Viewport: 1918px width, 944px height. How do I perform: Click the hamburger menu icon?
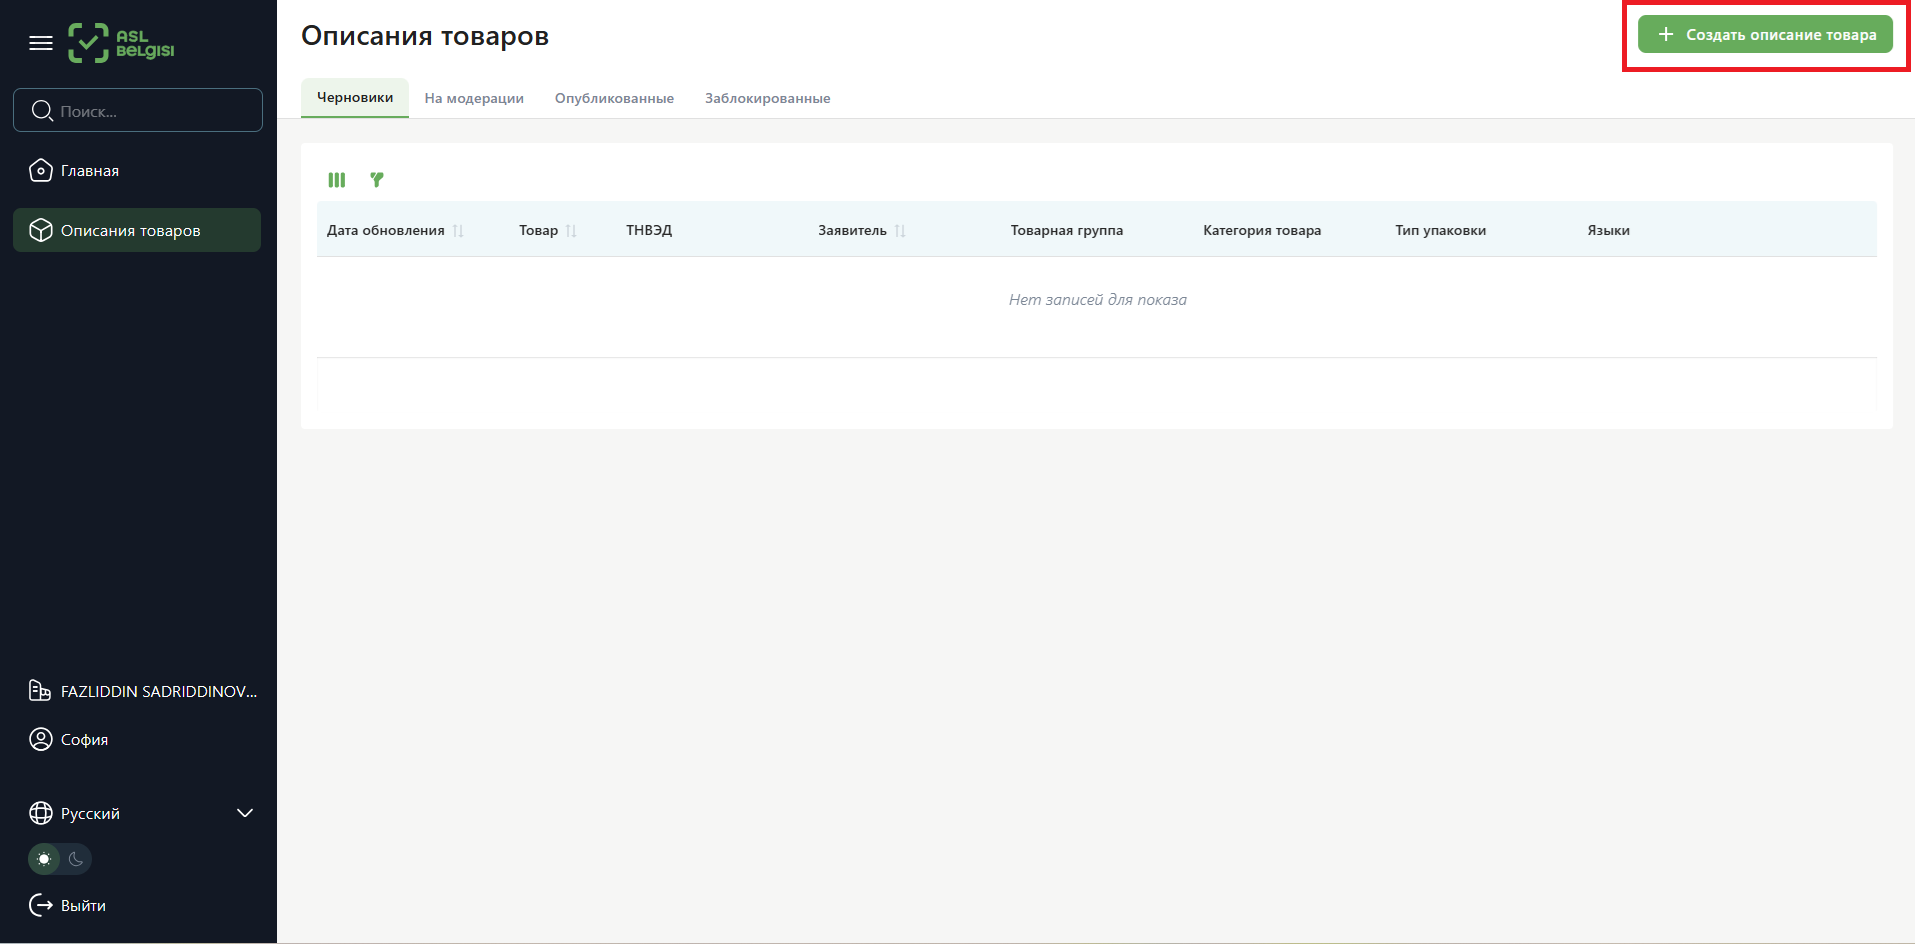tap(41, 43)
